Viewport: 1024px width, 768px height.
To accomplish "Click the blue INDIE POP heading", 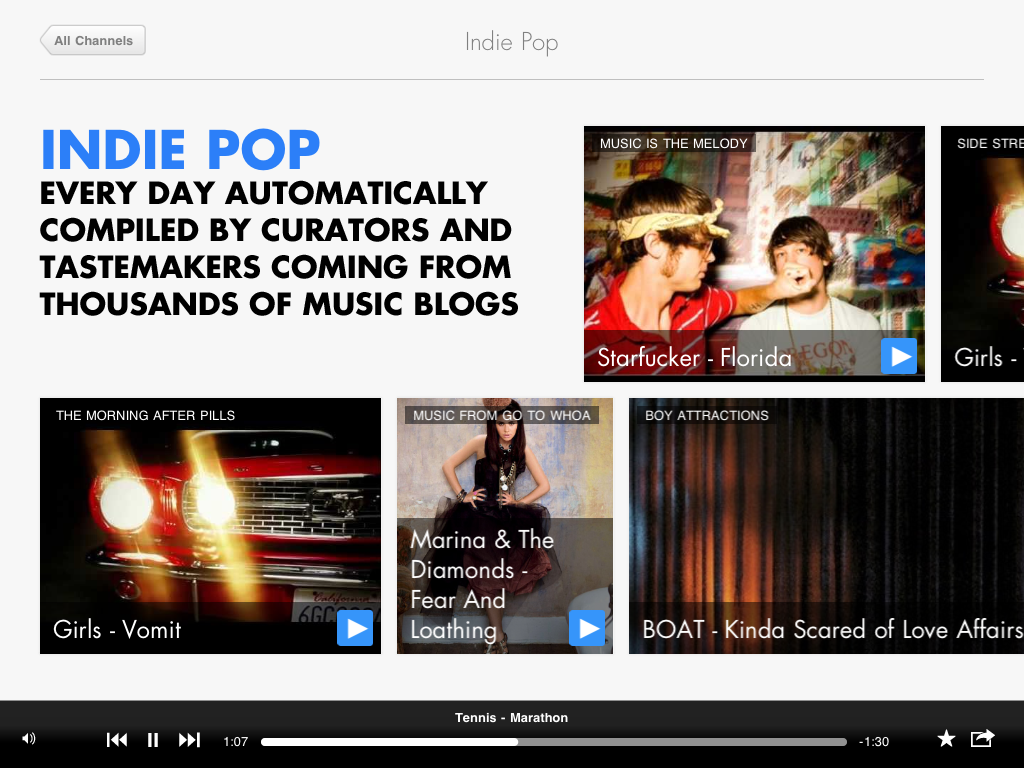I will pyautogui.click(x=180, y=150).
